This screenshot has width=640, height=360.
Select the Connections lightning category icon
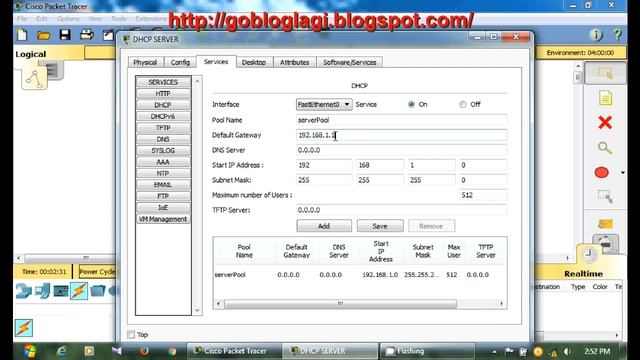[79, 291]
